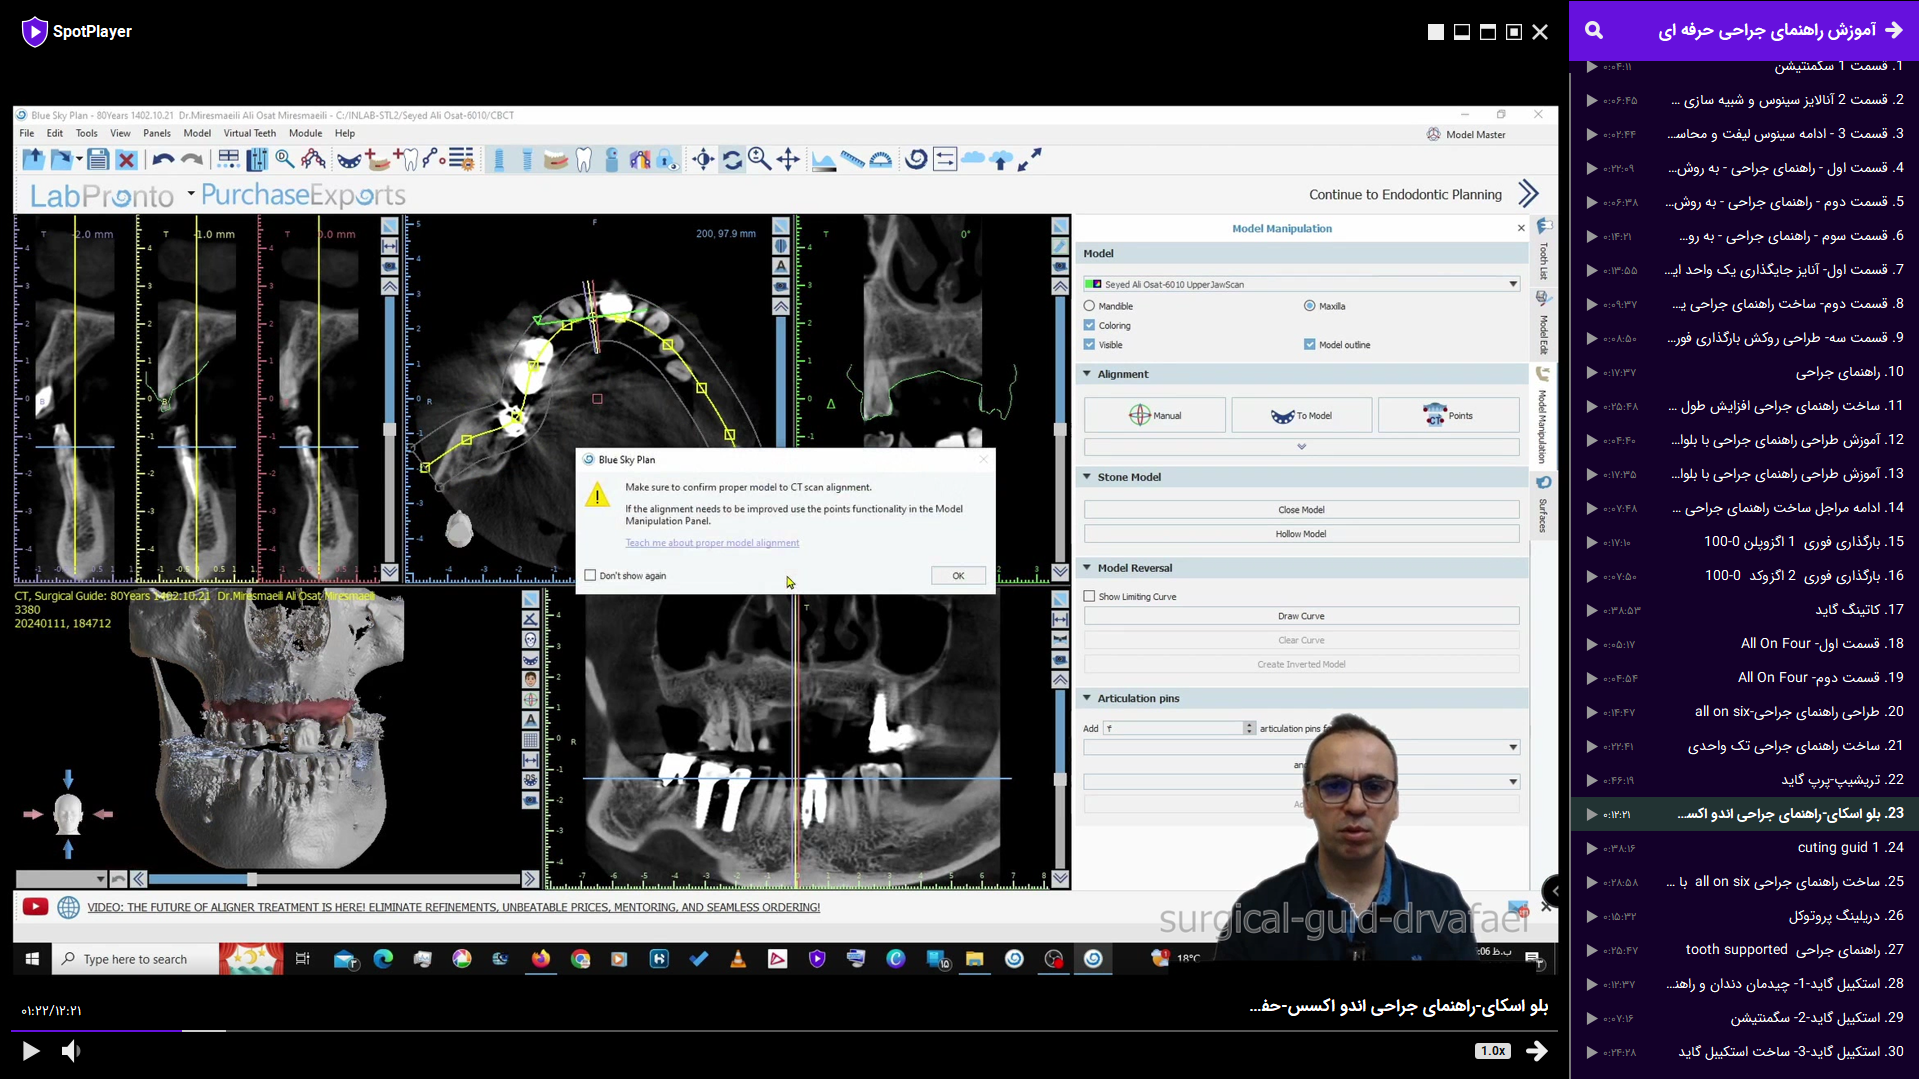Open Microsoft Edge from the Windows taskbar
Viewport: 1919px width, 1079px height.
383,959
